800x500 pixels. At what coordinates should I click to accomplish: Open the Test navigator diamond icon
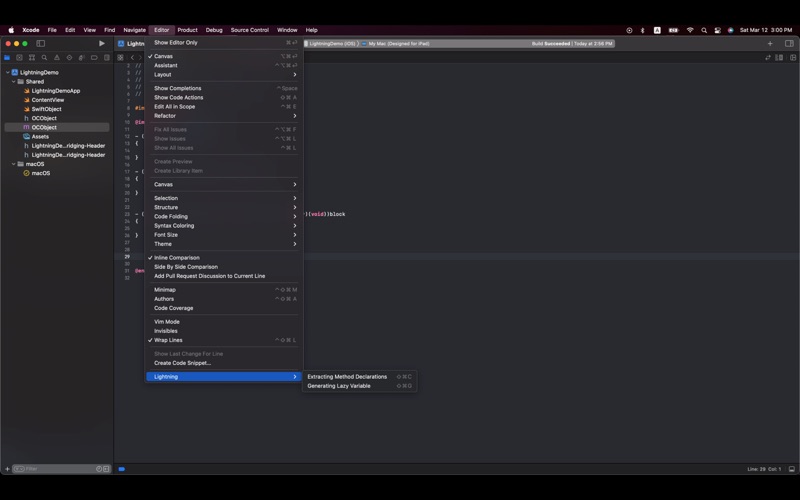(69, 58)
